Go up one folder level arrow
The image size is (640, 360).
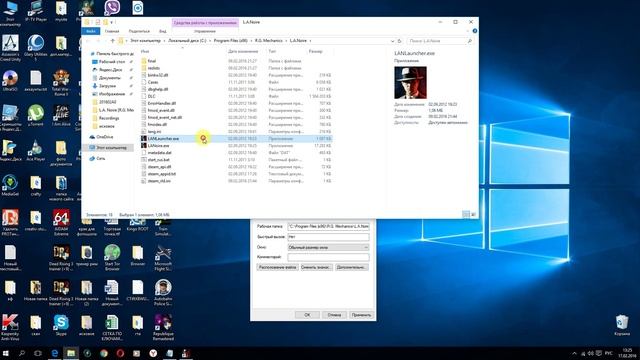[x=112, y=41]
